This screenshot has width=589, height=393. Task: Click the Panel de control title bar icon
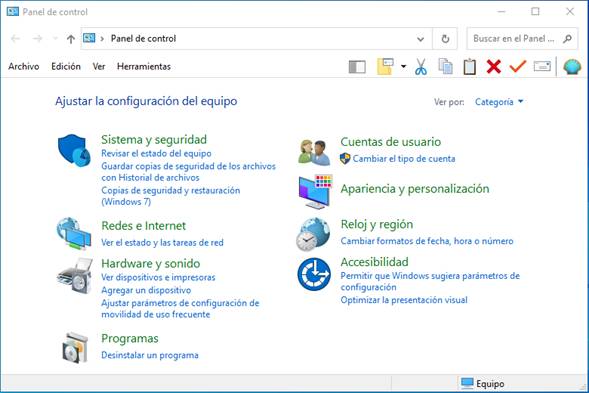13,12
